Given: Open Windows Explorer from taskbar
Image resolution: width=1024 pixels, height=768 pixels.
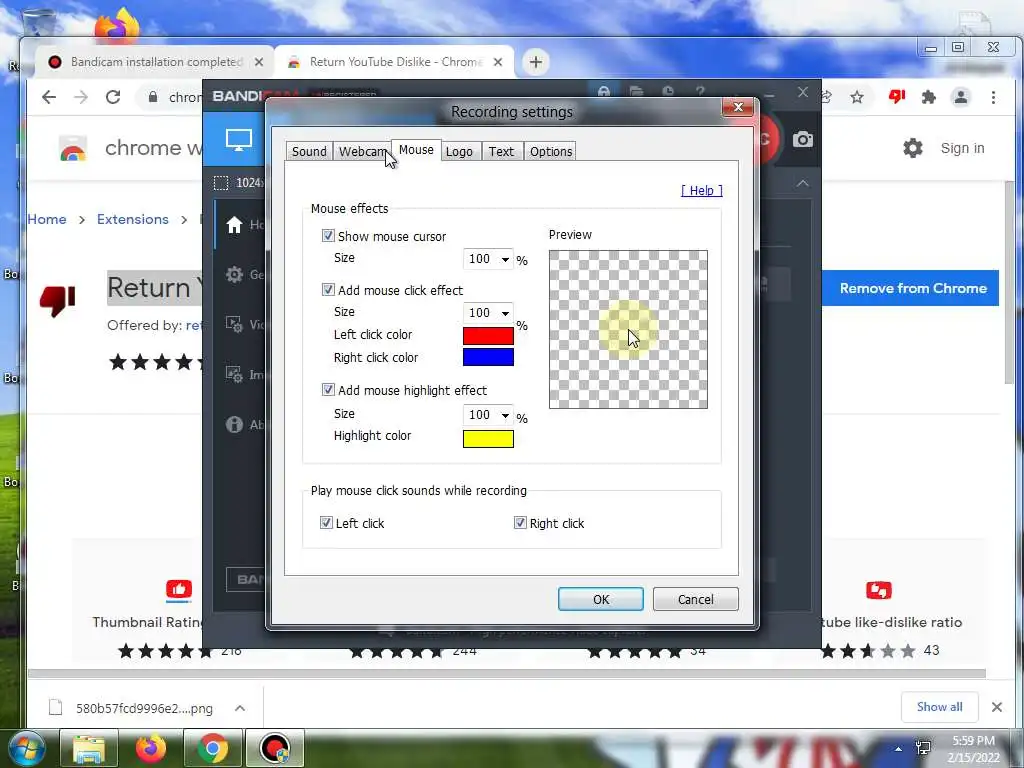Looking at the screenshot, I should (89, 748).
